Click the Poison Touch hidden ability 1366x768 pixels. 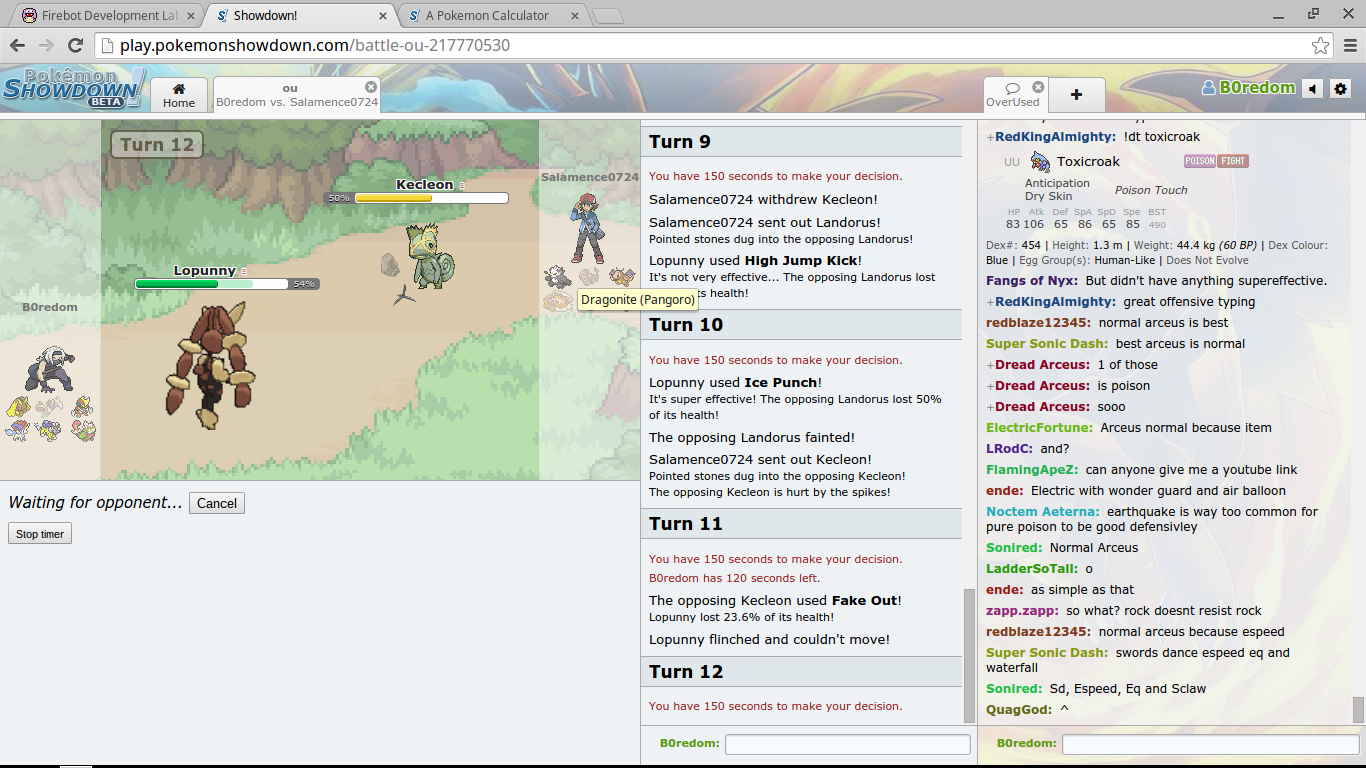[x=1151, y=190]
